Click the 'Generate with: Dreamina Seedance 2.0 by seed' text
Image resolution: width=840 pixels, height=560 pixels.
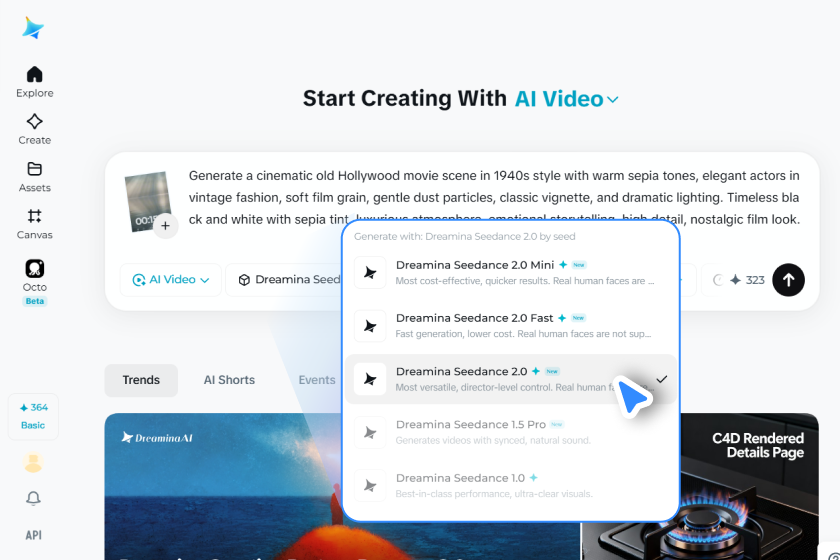464,236
